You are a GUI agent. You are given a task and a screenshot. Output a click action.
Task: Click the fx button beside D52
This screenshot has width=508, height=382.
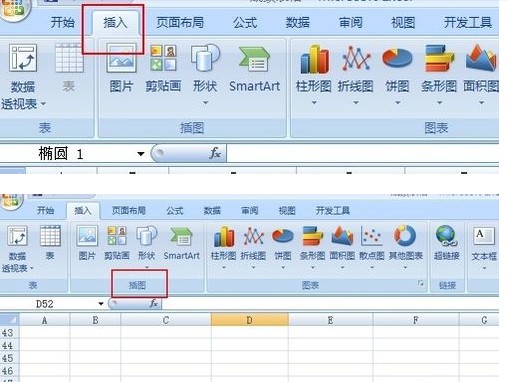[153, 303]
